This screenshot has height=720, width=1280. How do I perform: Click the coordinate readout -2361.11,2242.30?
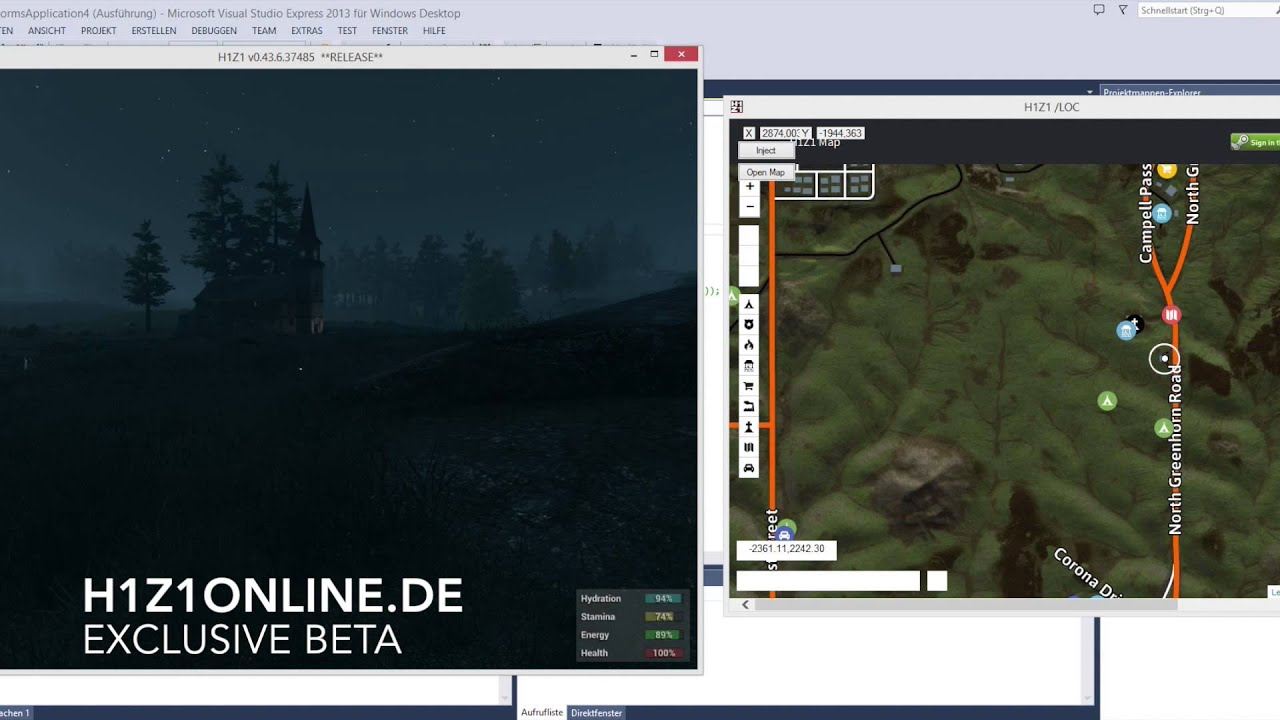(787, 549)
